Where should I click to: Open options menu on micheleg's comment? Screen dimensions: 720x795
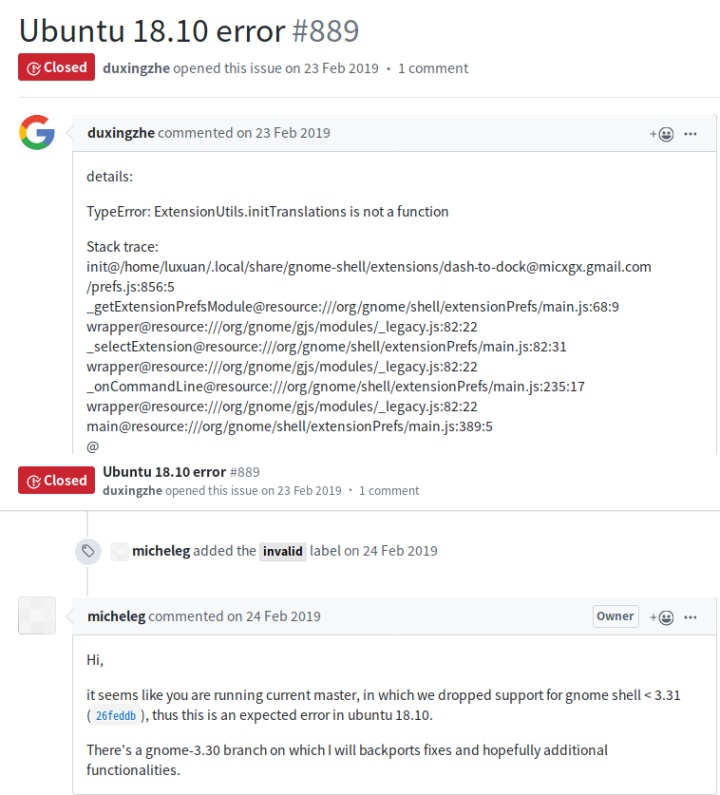(690, 617)
